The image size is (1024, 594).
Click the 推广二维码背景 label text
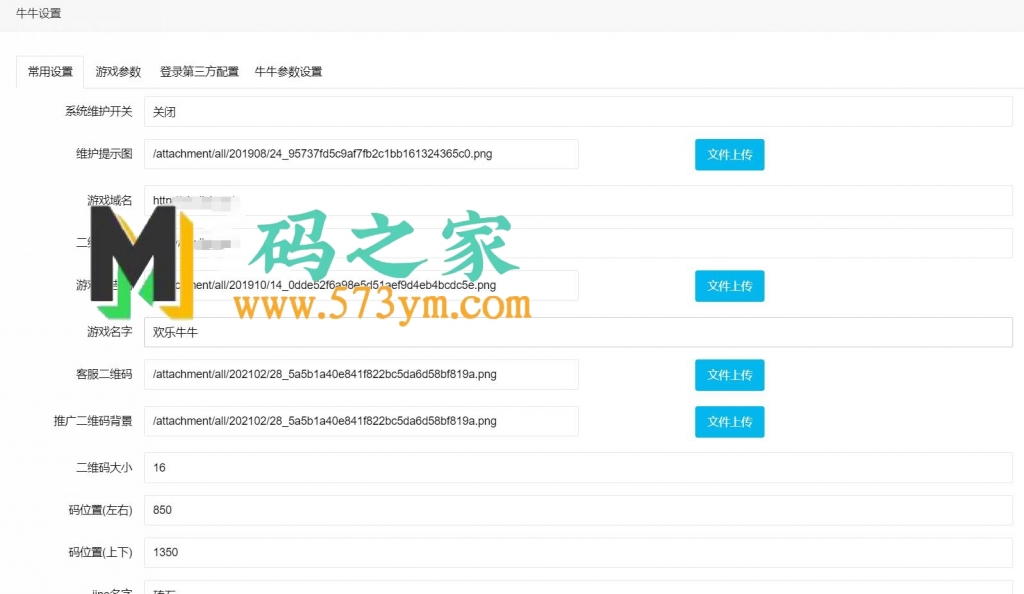click(x=93, y=421)
